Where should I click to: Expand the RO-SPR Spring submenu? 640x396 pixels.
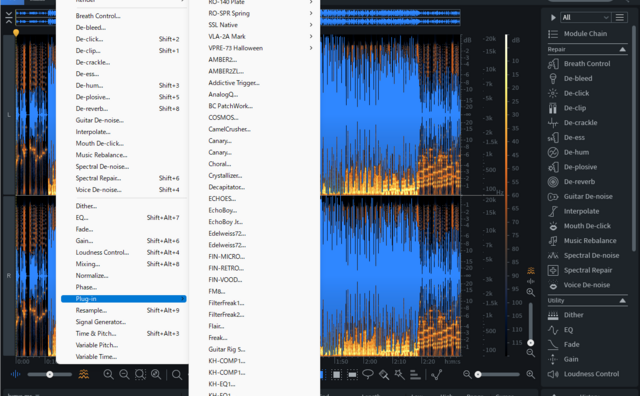coord(260,13)
